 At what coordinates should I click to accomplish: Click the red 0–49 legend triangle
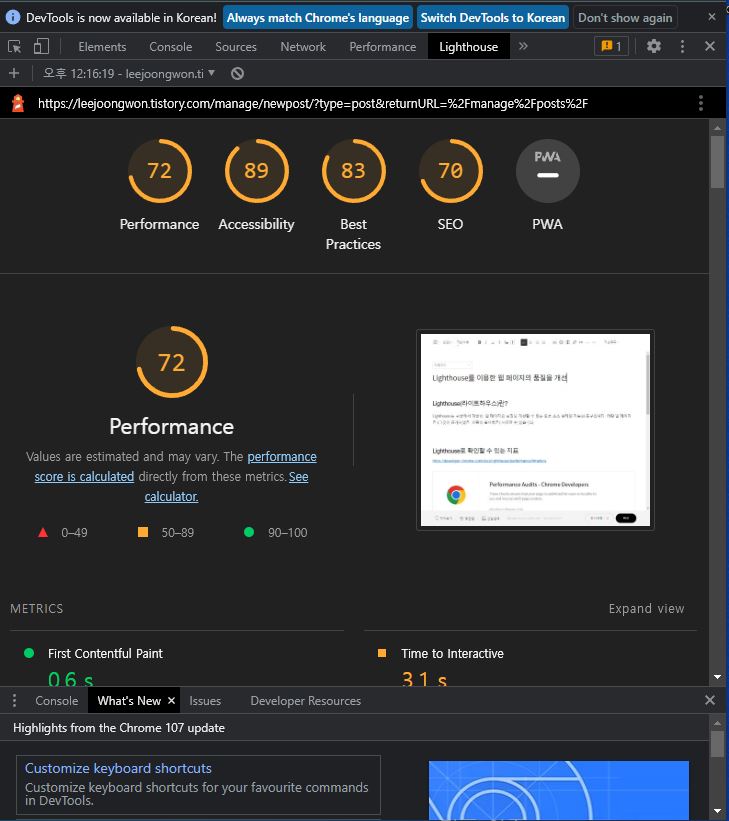pyautogui.click(x=43, y=532)
